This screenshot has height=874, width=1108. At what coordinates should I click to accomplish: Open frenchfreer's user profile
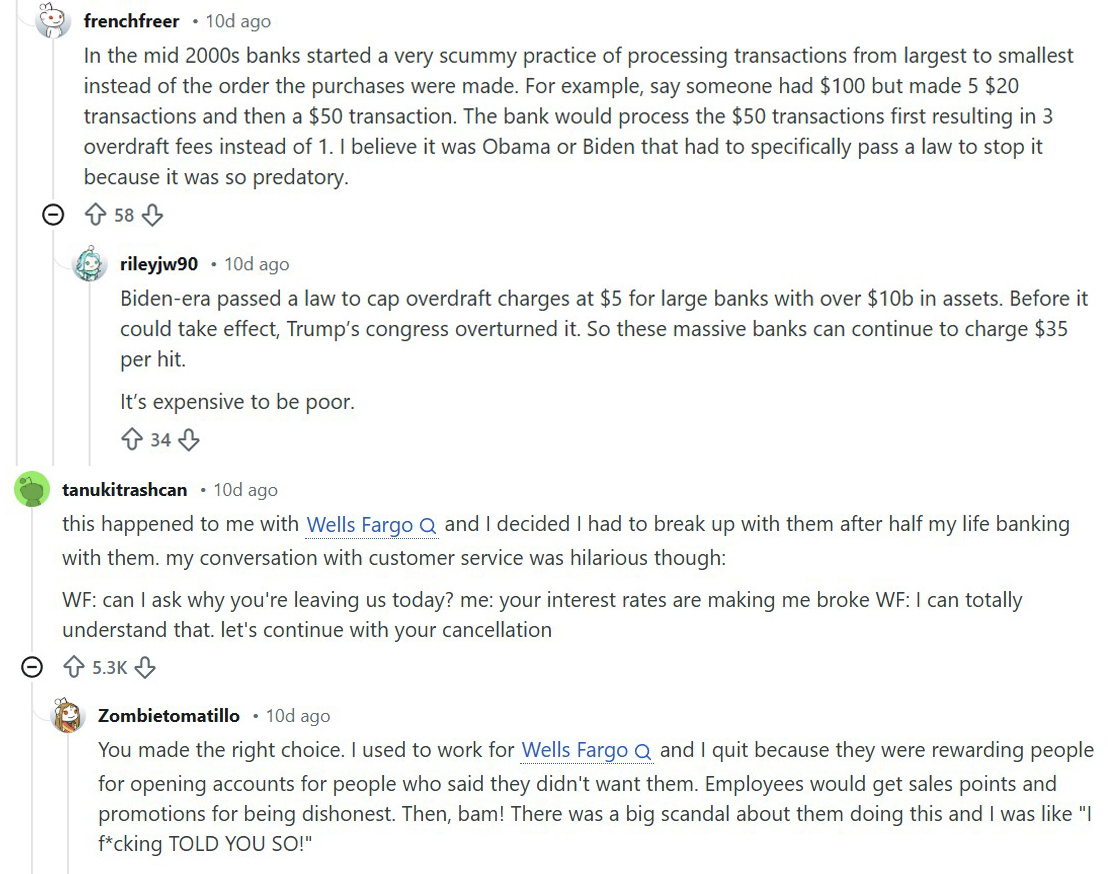click(131, 21)
